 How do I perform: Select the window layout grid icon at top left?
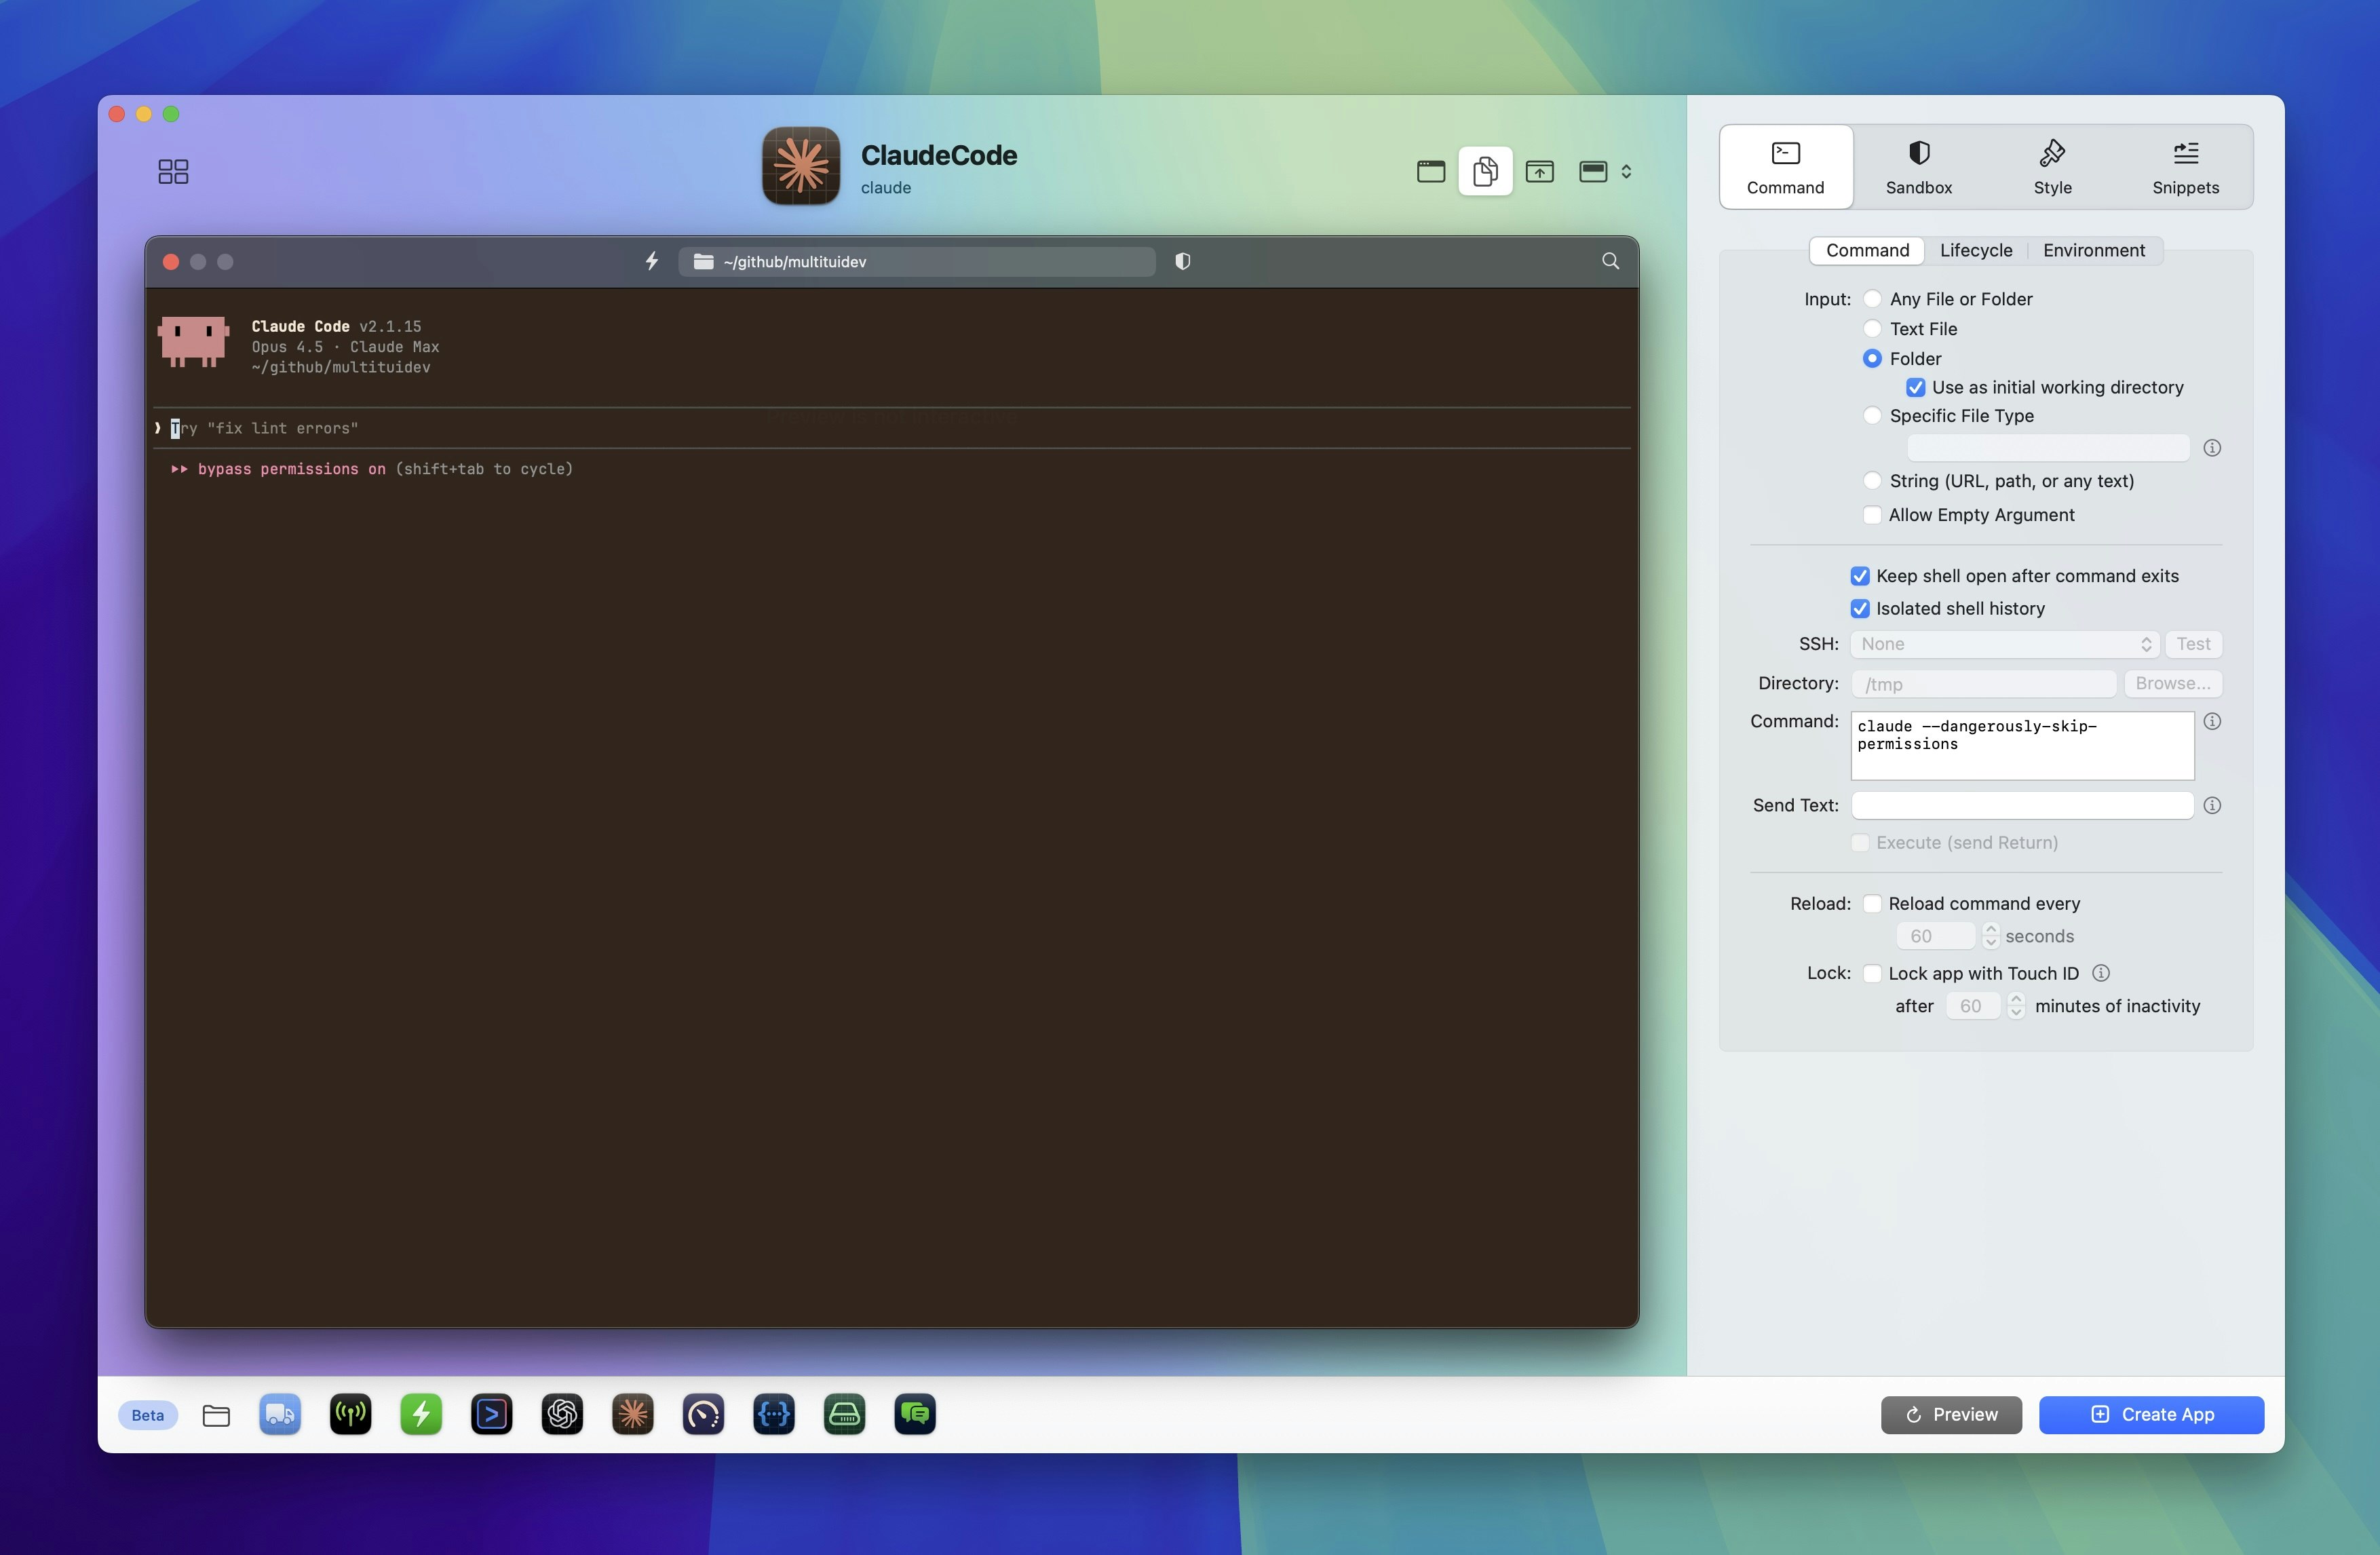[172, 171]
